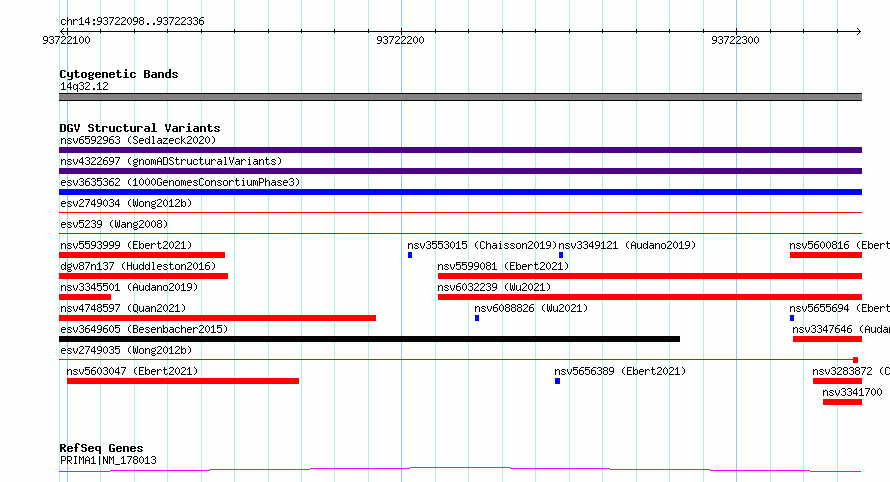Click the RefSeq Genes track title
This screenshot has height=482, width=890.
click(101, 448)
